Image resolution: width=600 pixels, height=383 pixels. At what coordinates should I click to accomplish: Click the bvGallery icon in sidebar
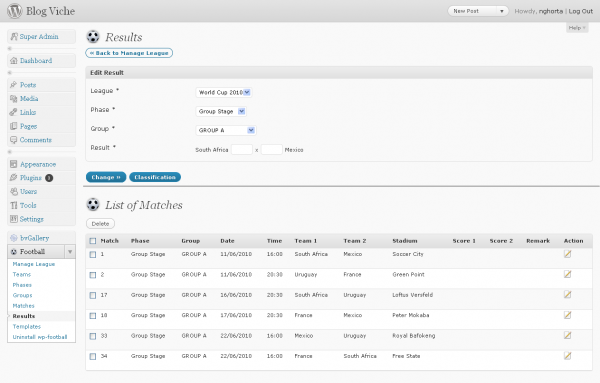pyautogui.click(x=14, y=238)
